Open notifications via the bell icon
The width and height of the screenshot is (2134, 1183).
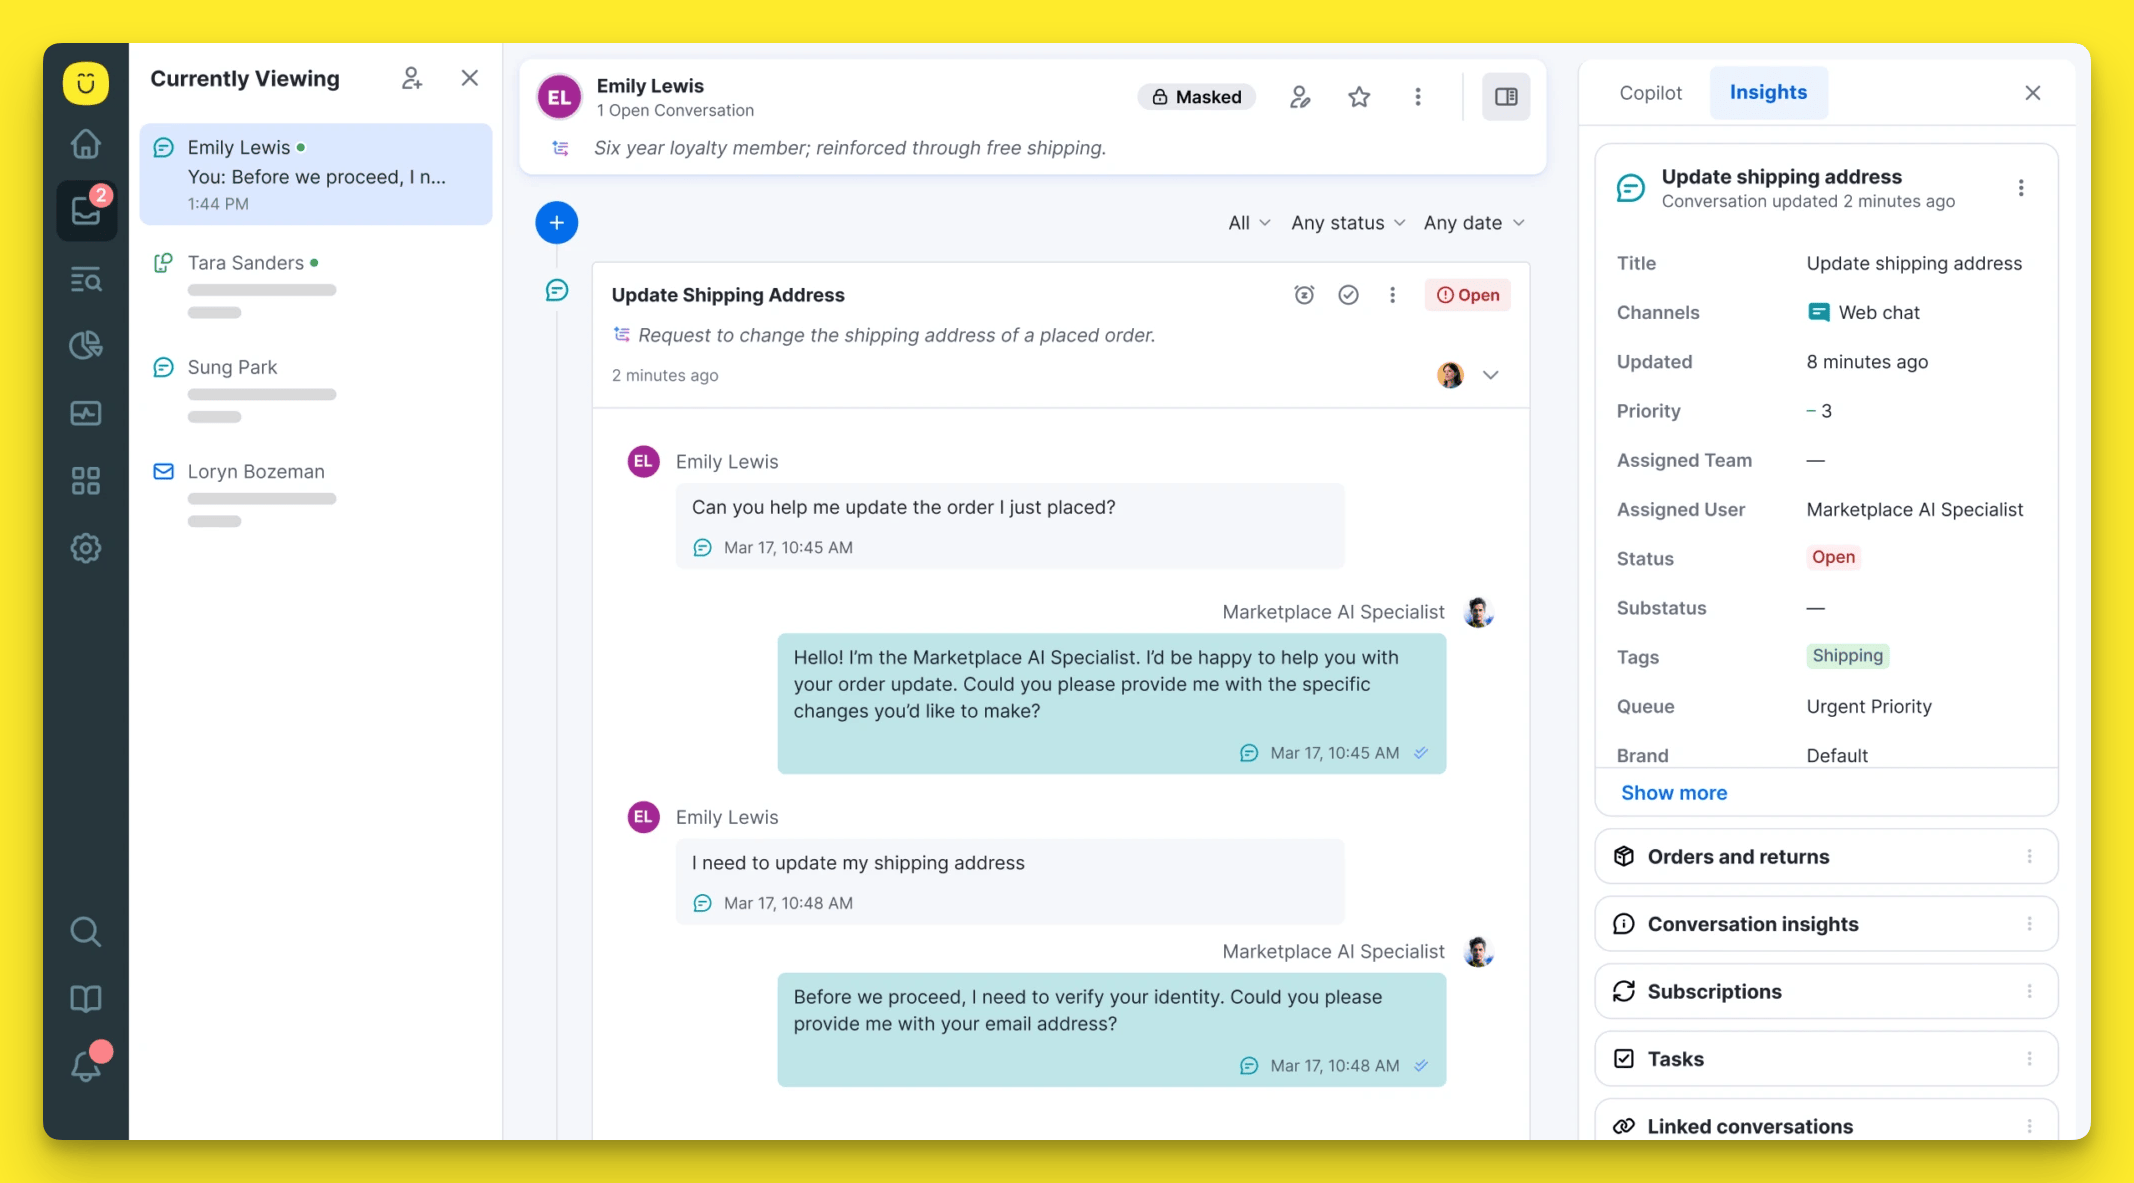[x=86, y=1065]
